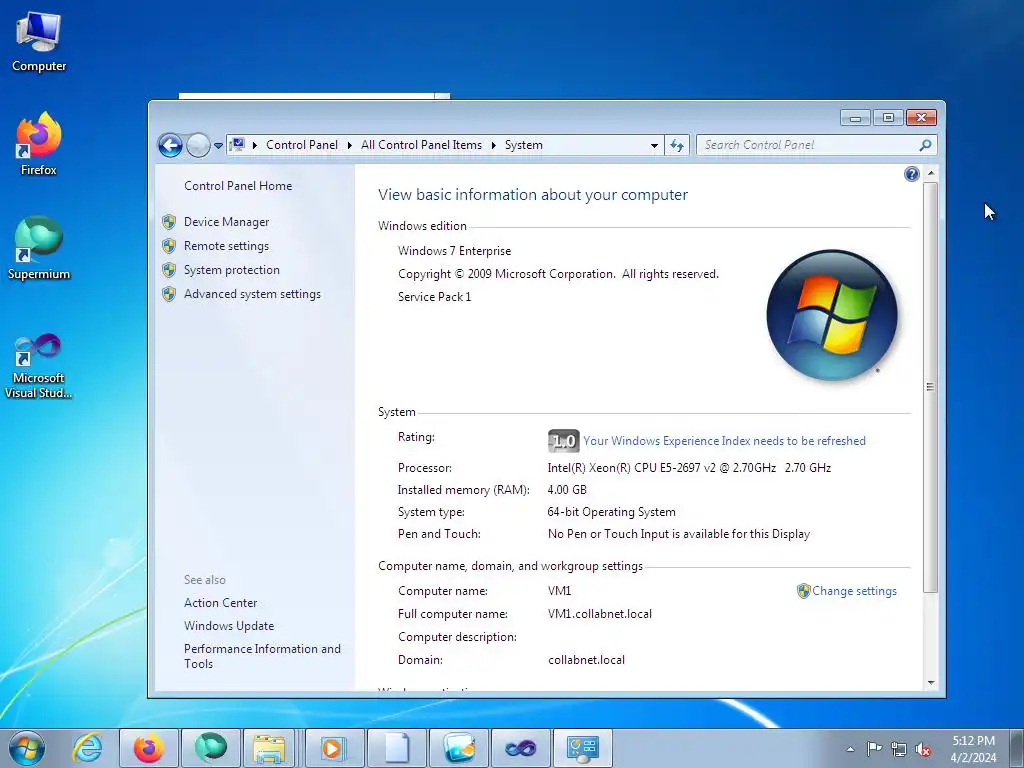Open Performance Information and Tools

pyautogui.click(x=262, y=656)
